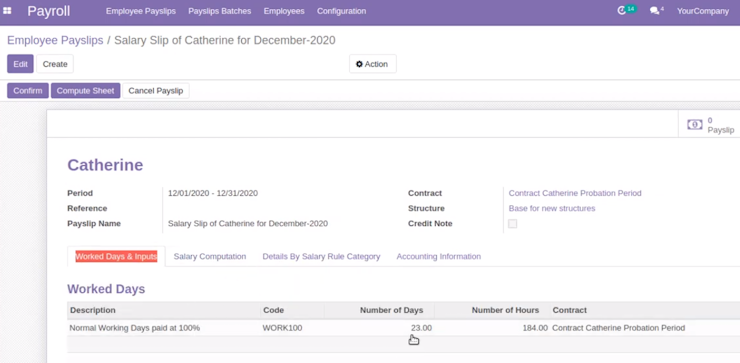
Task: Click the Confirm button
Action: coord(28,91)
